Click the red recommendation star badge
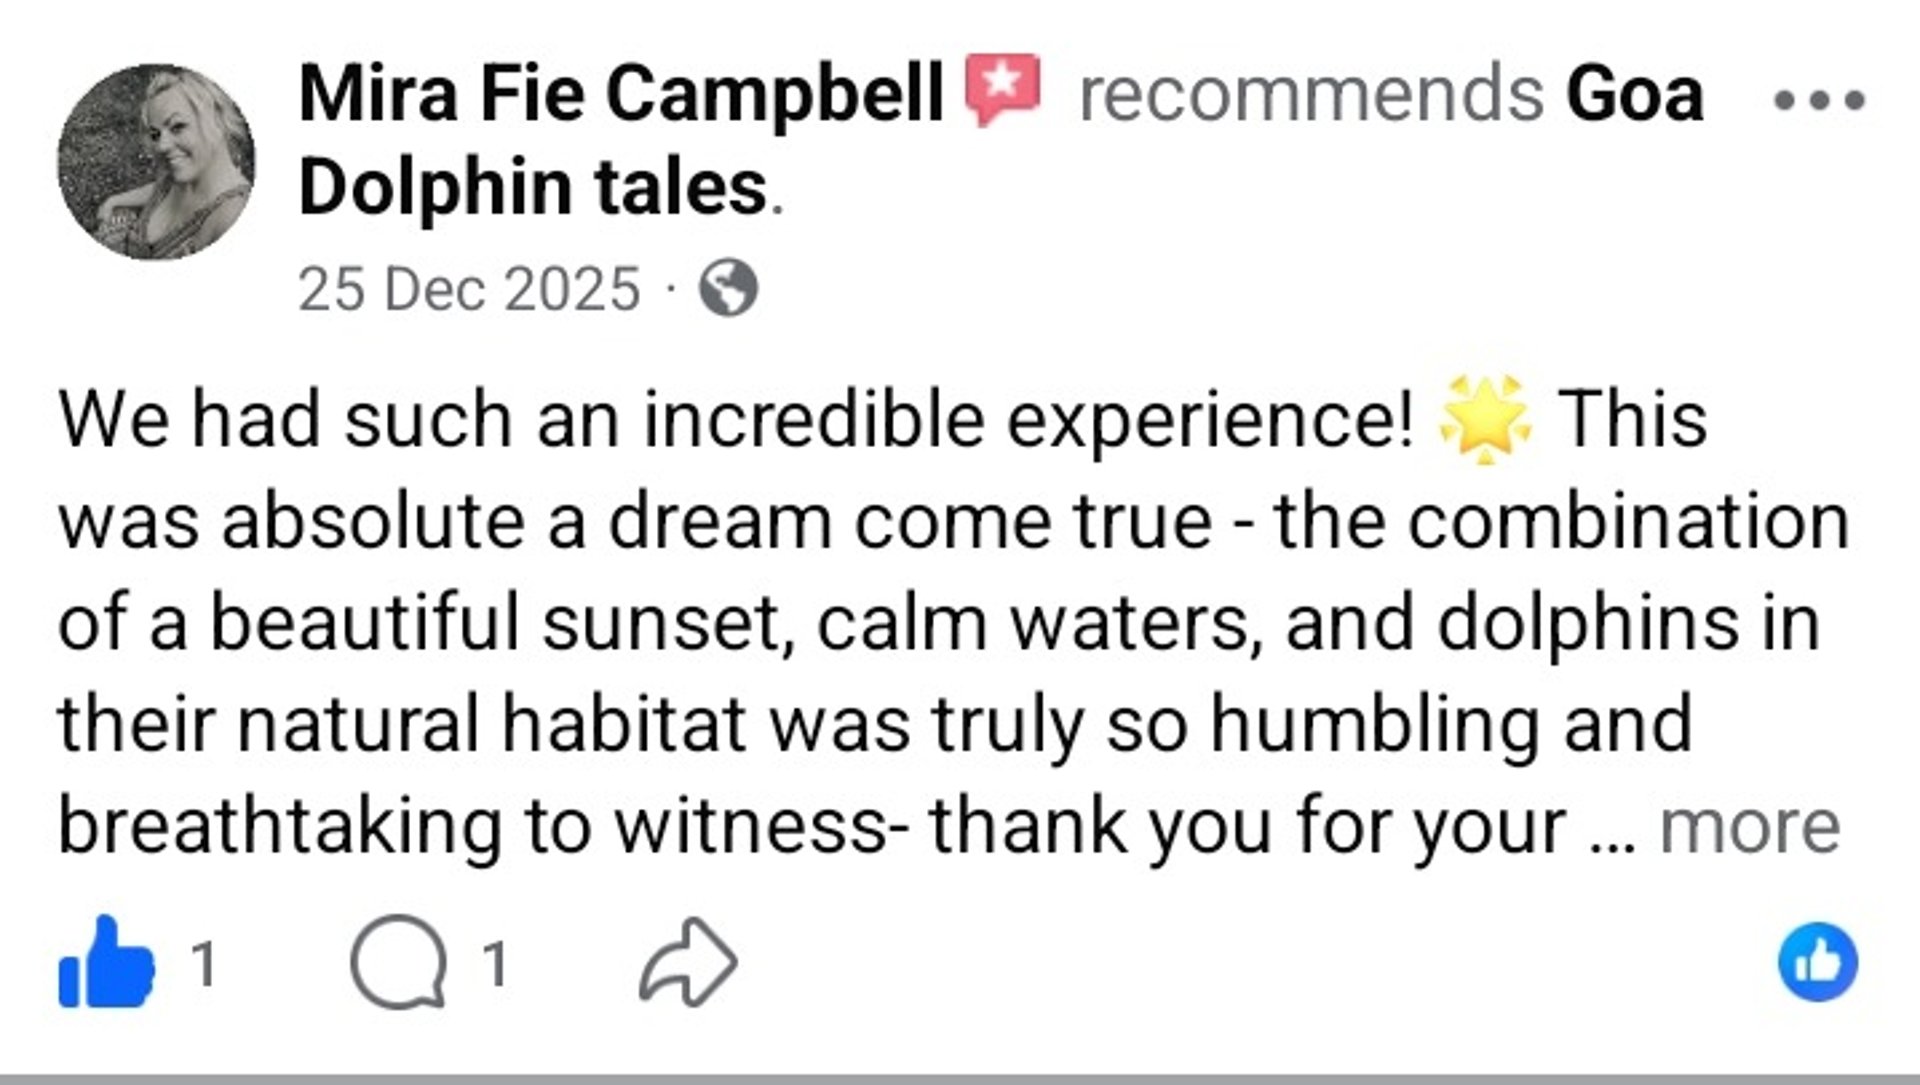The image size is (1920, 1085). click(1002, 90)
